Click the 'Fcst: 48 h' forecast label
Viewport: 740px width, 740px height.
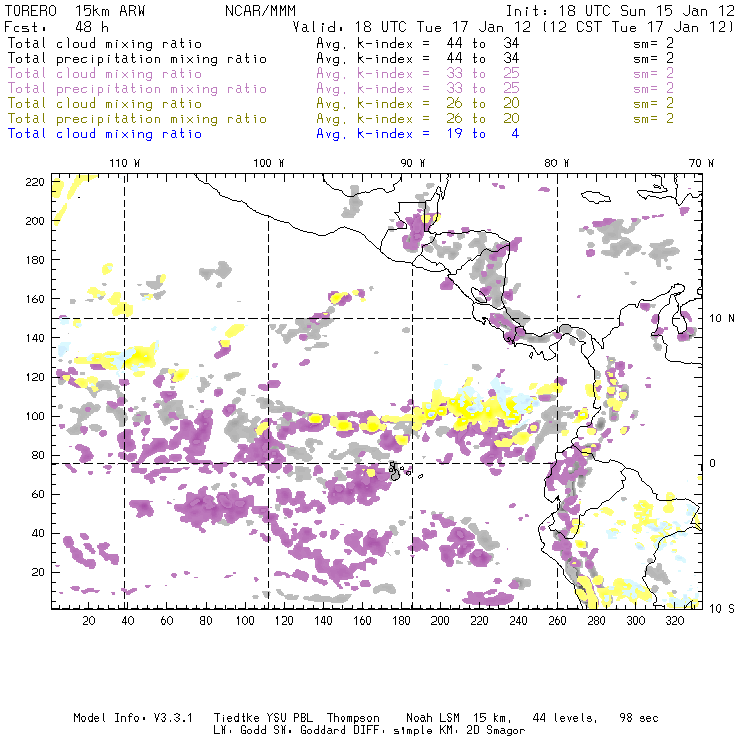click(x=57, y=27)
